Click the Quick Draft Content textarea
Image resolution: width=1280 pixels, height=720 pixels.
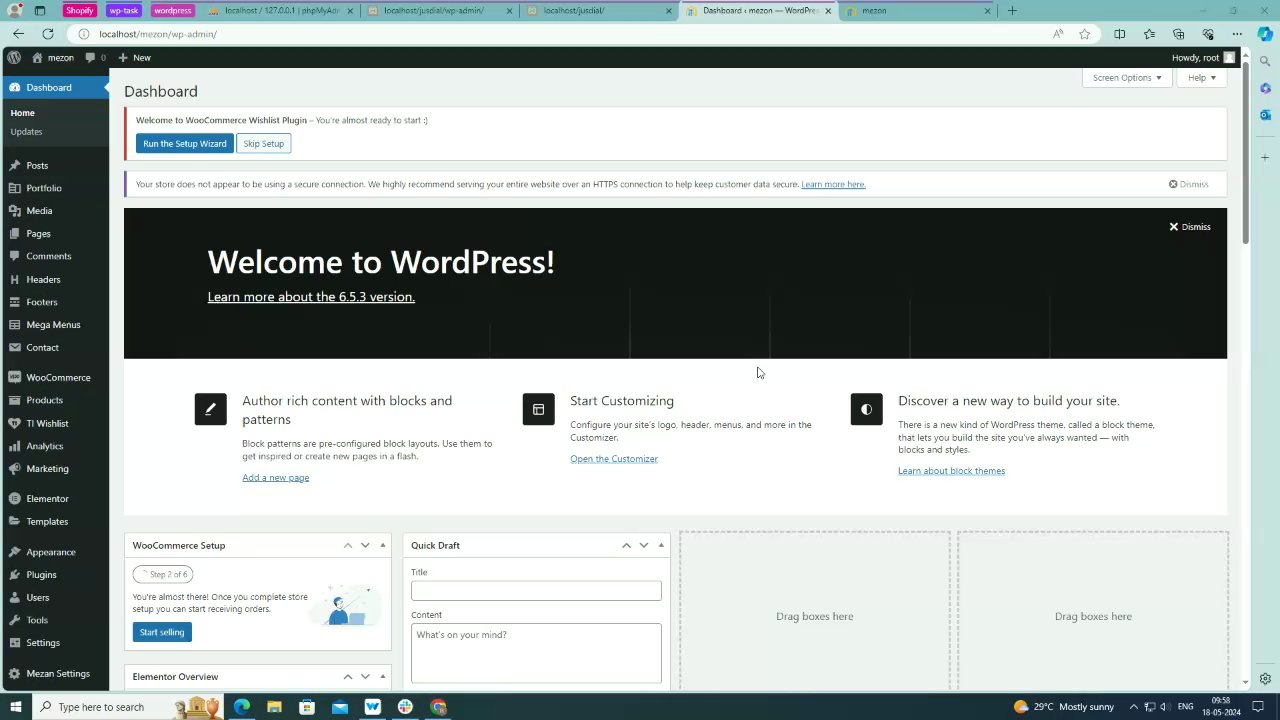click(536, 654)
